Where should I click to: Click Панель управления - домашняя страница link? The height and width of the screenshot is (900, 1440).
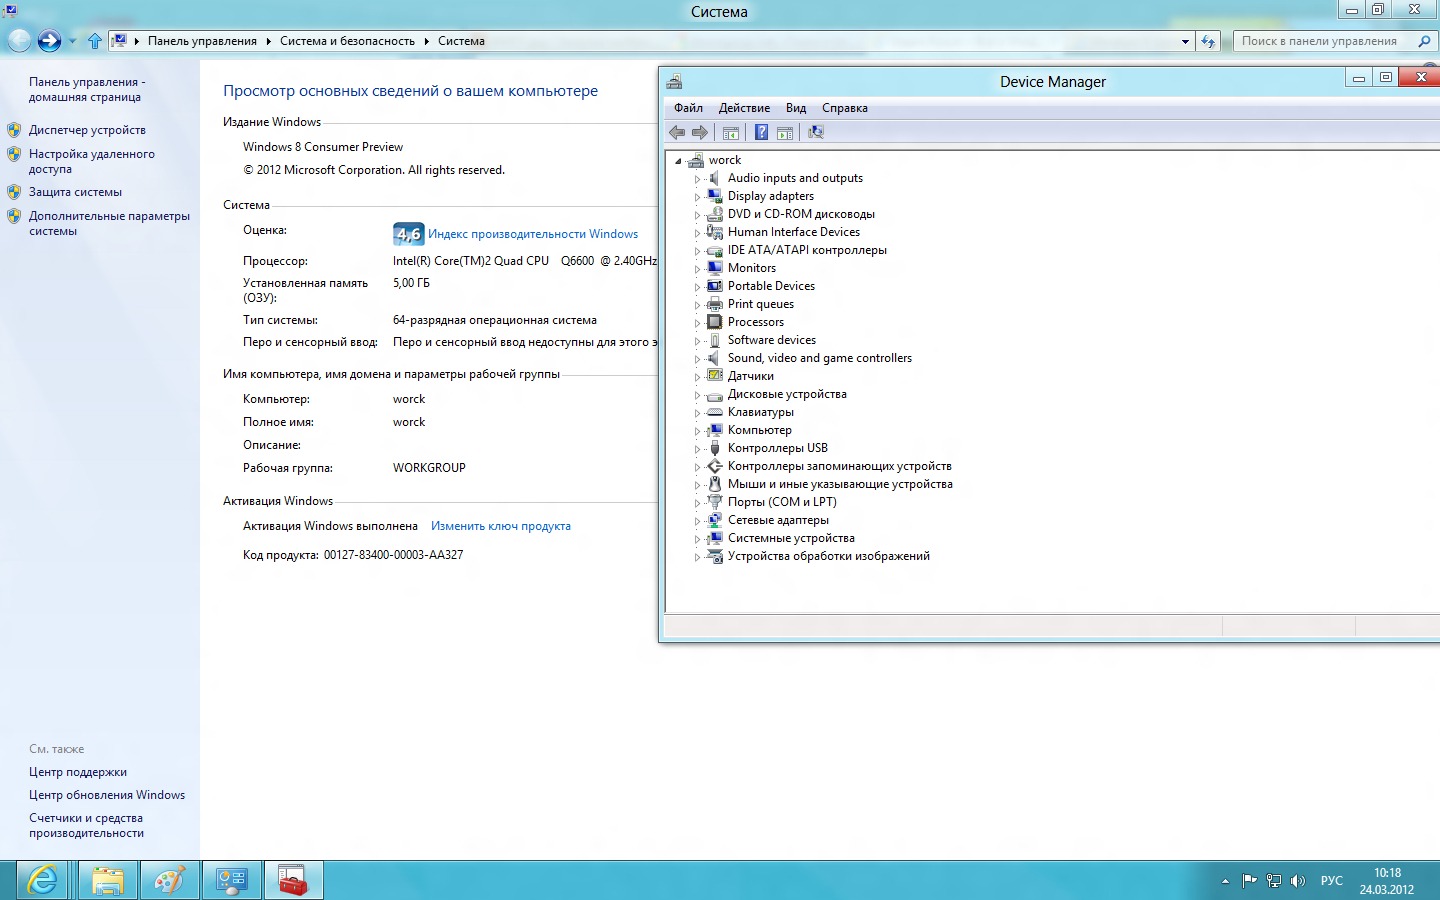87,89
